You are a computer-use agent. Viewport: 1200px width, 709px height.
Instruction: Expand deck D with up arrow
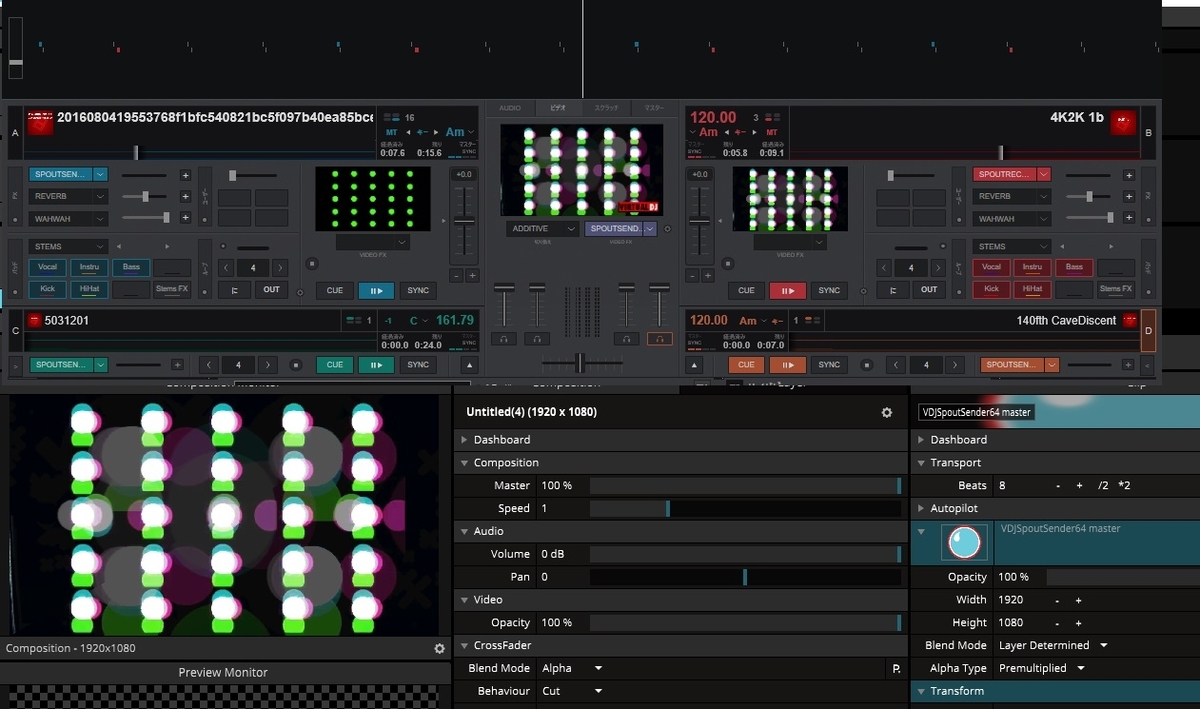coord(694,365)
